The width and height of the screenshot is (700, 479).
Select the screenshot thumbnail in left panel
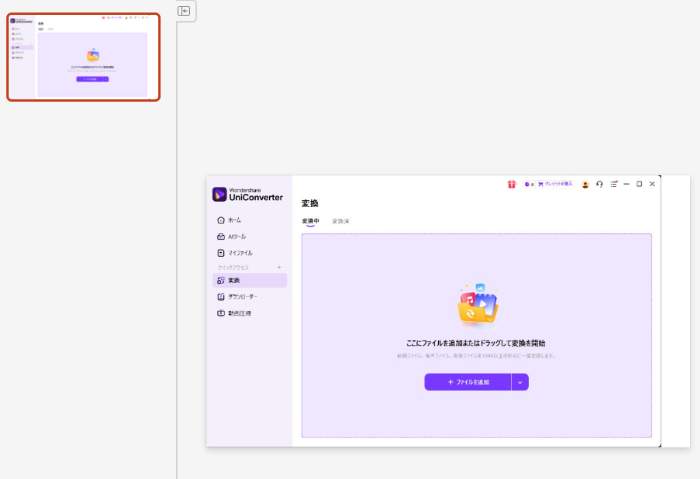(83, 57)
